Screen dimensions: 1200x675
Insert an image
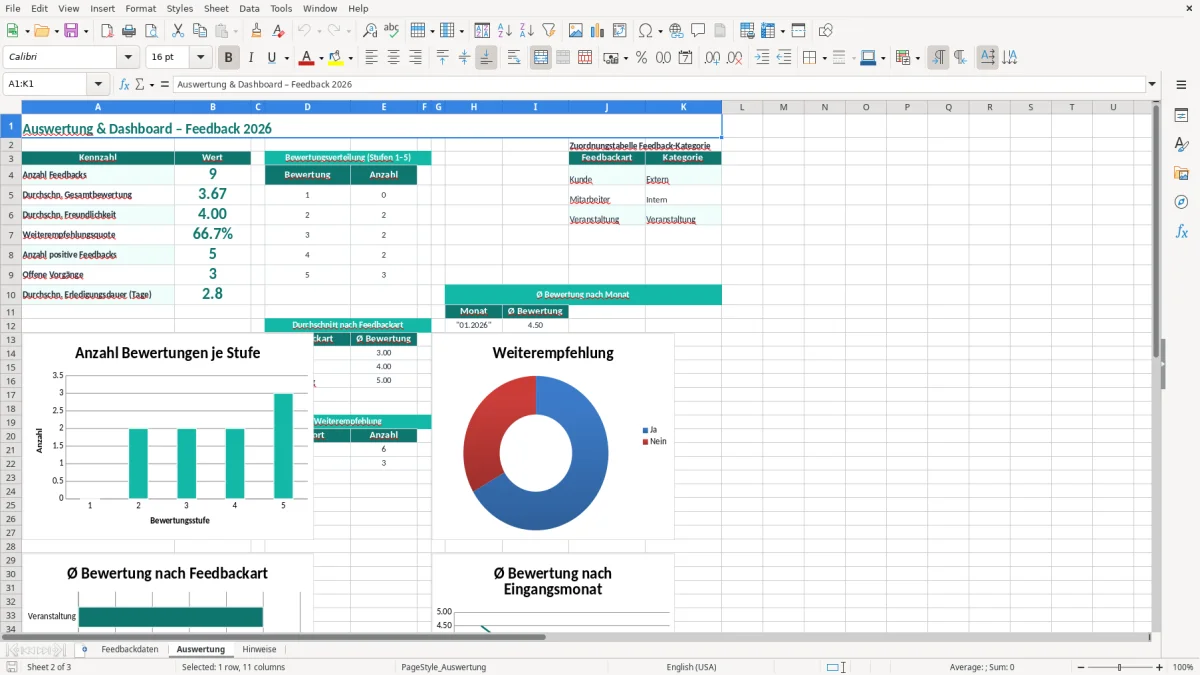pos(576,31)
